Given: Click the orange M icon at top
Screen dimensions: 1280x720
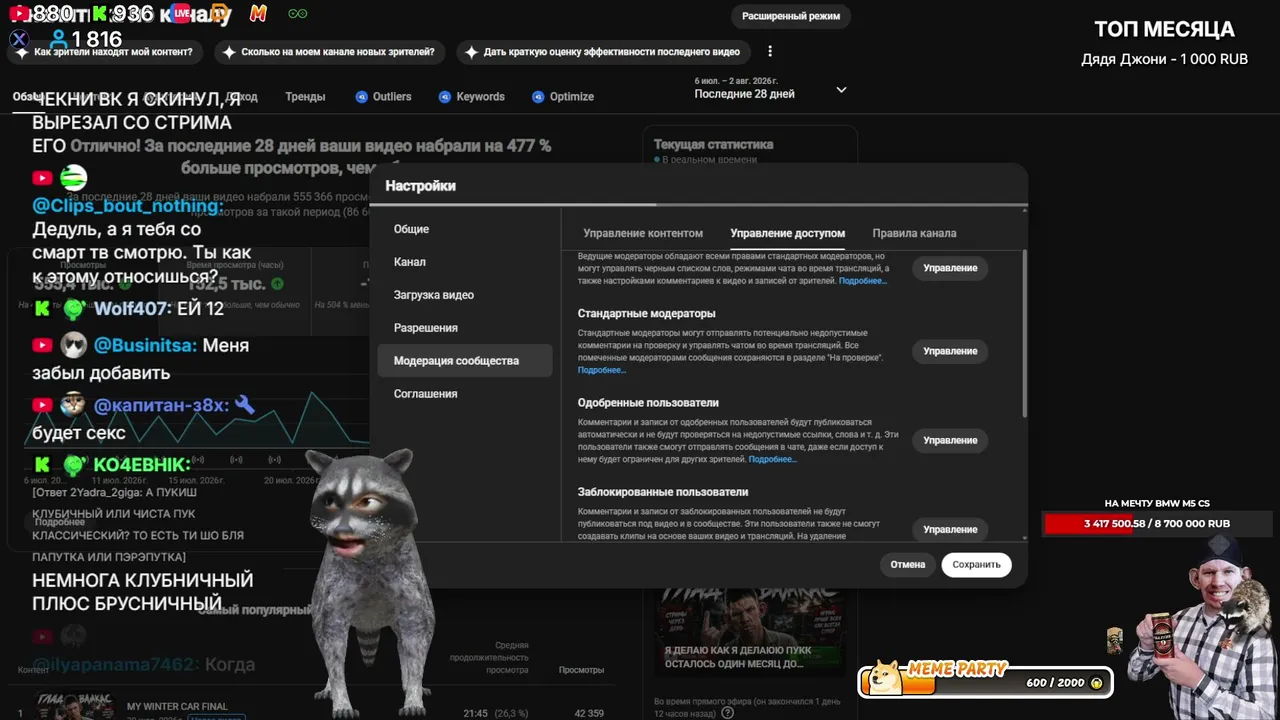Looking at the screenshot, I should tap(258, 14).
